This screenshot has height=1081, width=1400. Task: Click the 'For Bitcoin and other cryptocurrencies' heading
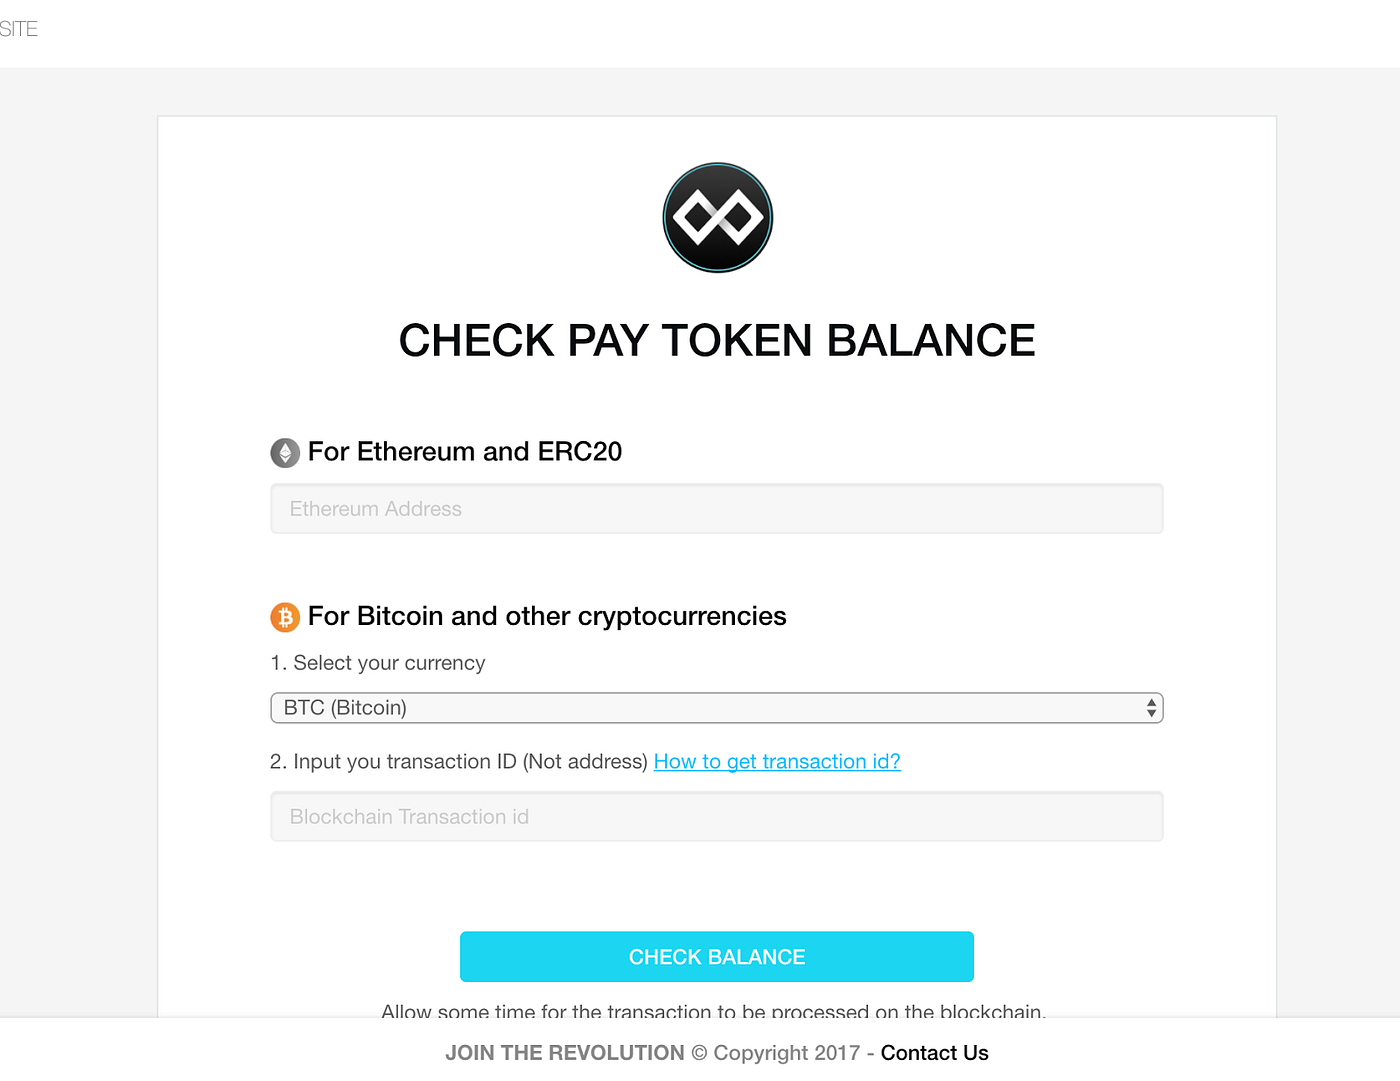point(547,616)
